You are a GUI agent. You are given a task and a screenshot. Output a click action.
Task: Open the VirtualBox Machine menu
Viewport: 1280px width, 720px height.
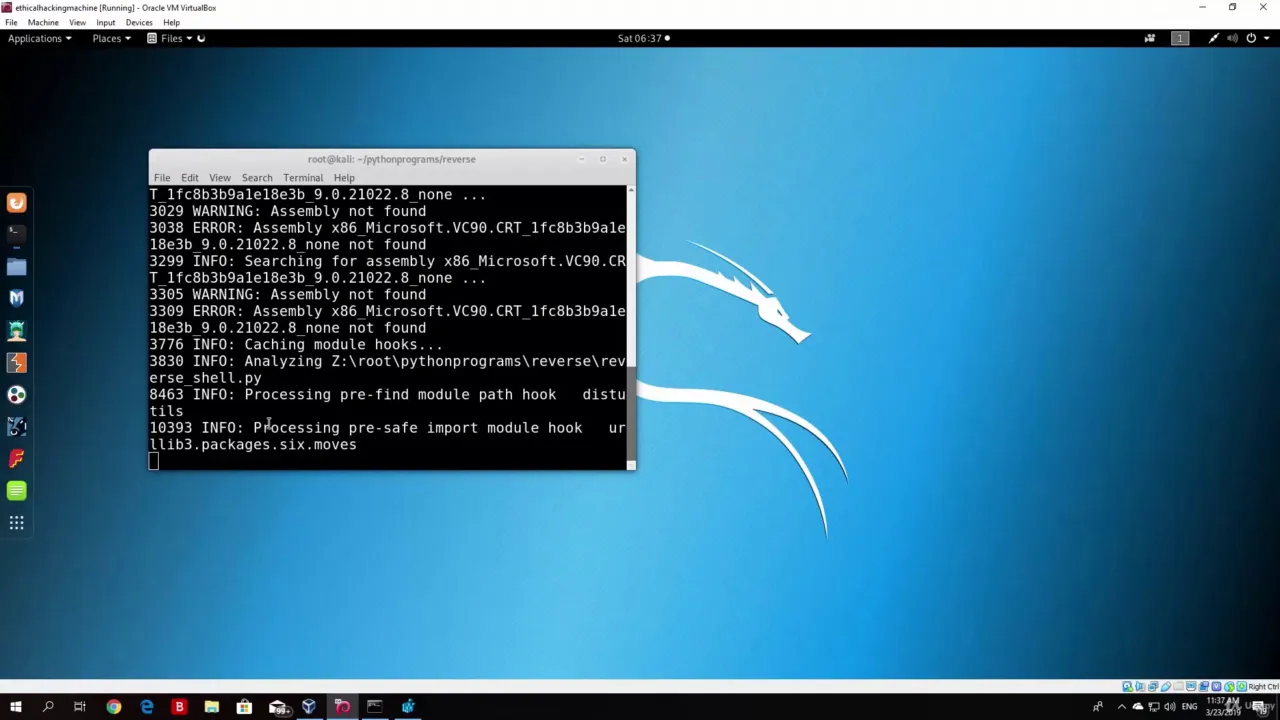point(43,22)
